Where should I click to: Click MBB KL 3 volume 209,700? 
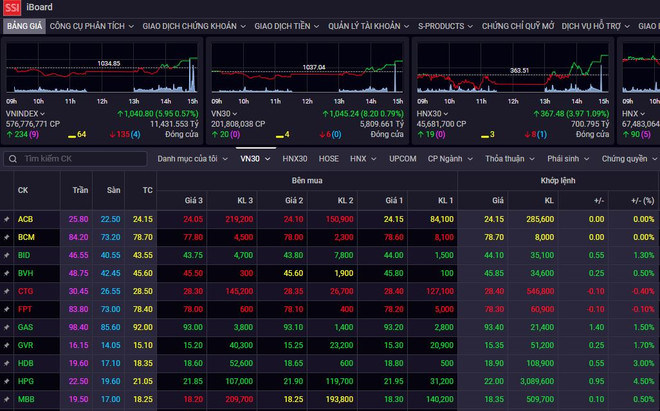[239, 399]
